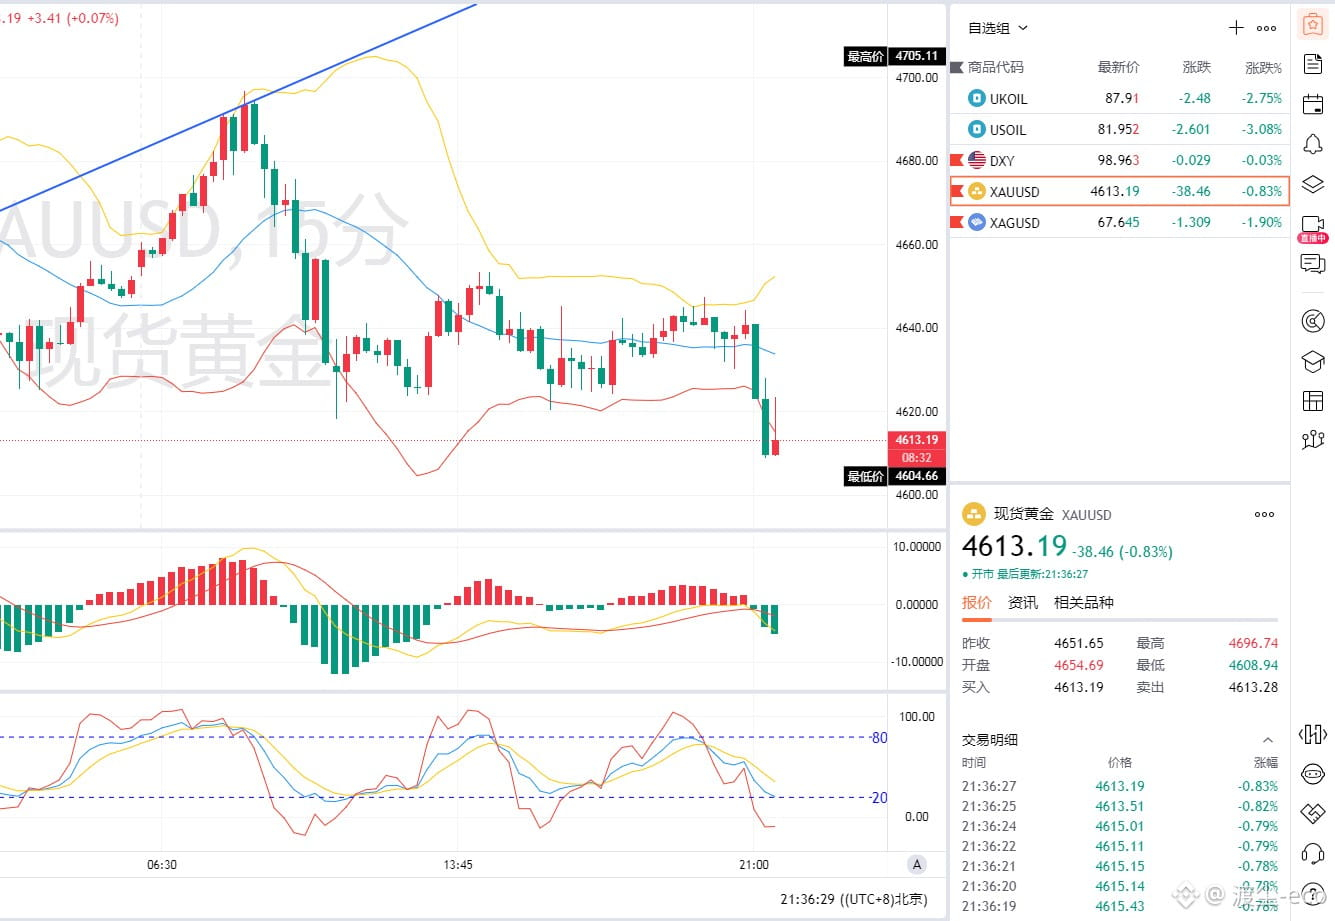
Task: Expand the 自选组 watchlist group dropdown
Action: [997, 28]
